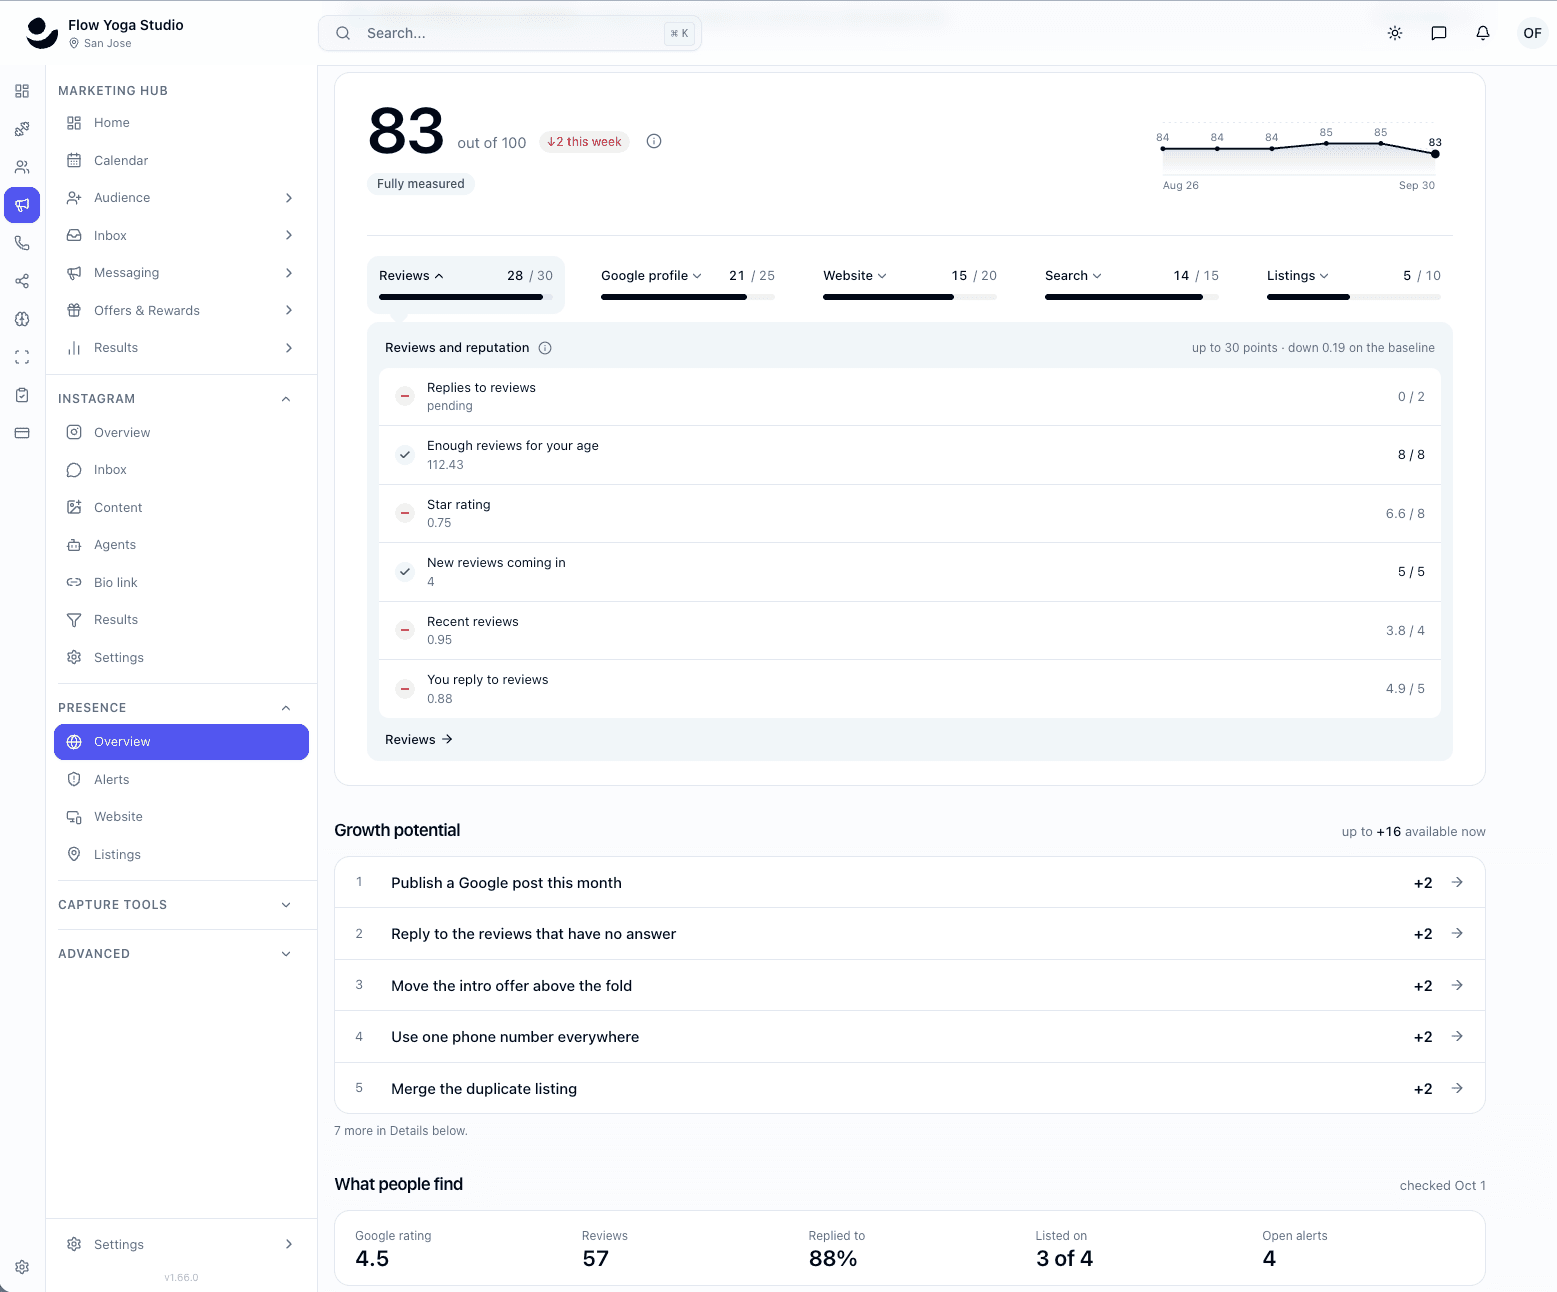
Task: Expand the Messaging submenu chevron
Action: point(289,273)
